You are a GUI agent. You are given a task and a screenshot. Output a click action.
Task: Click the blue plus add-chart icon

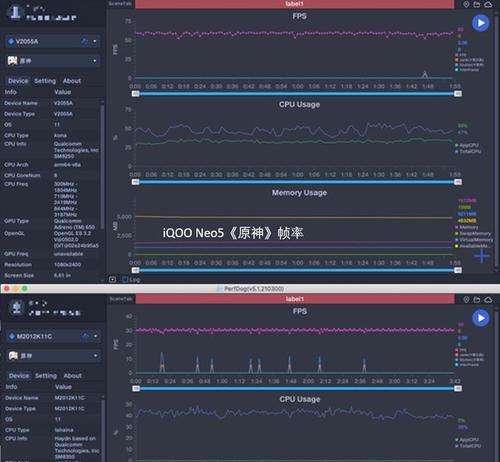[x=481, y=256]
